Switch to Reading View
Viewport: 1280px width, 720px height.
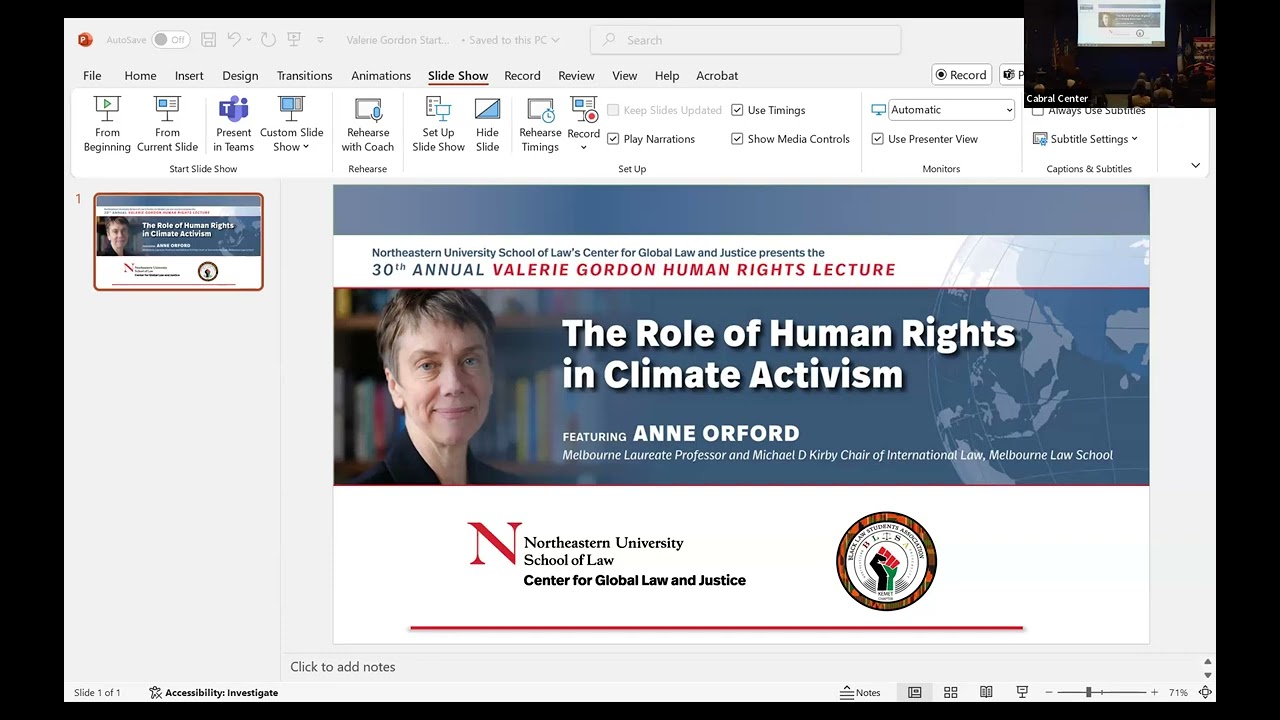(x=986, y=692)
